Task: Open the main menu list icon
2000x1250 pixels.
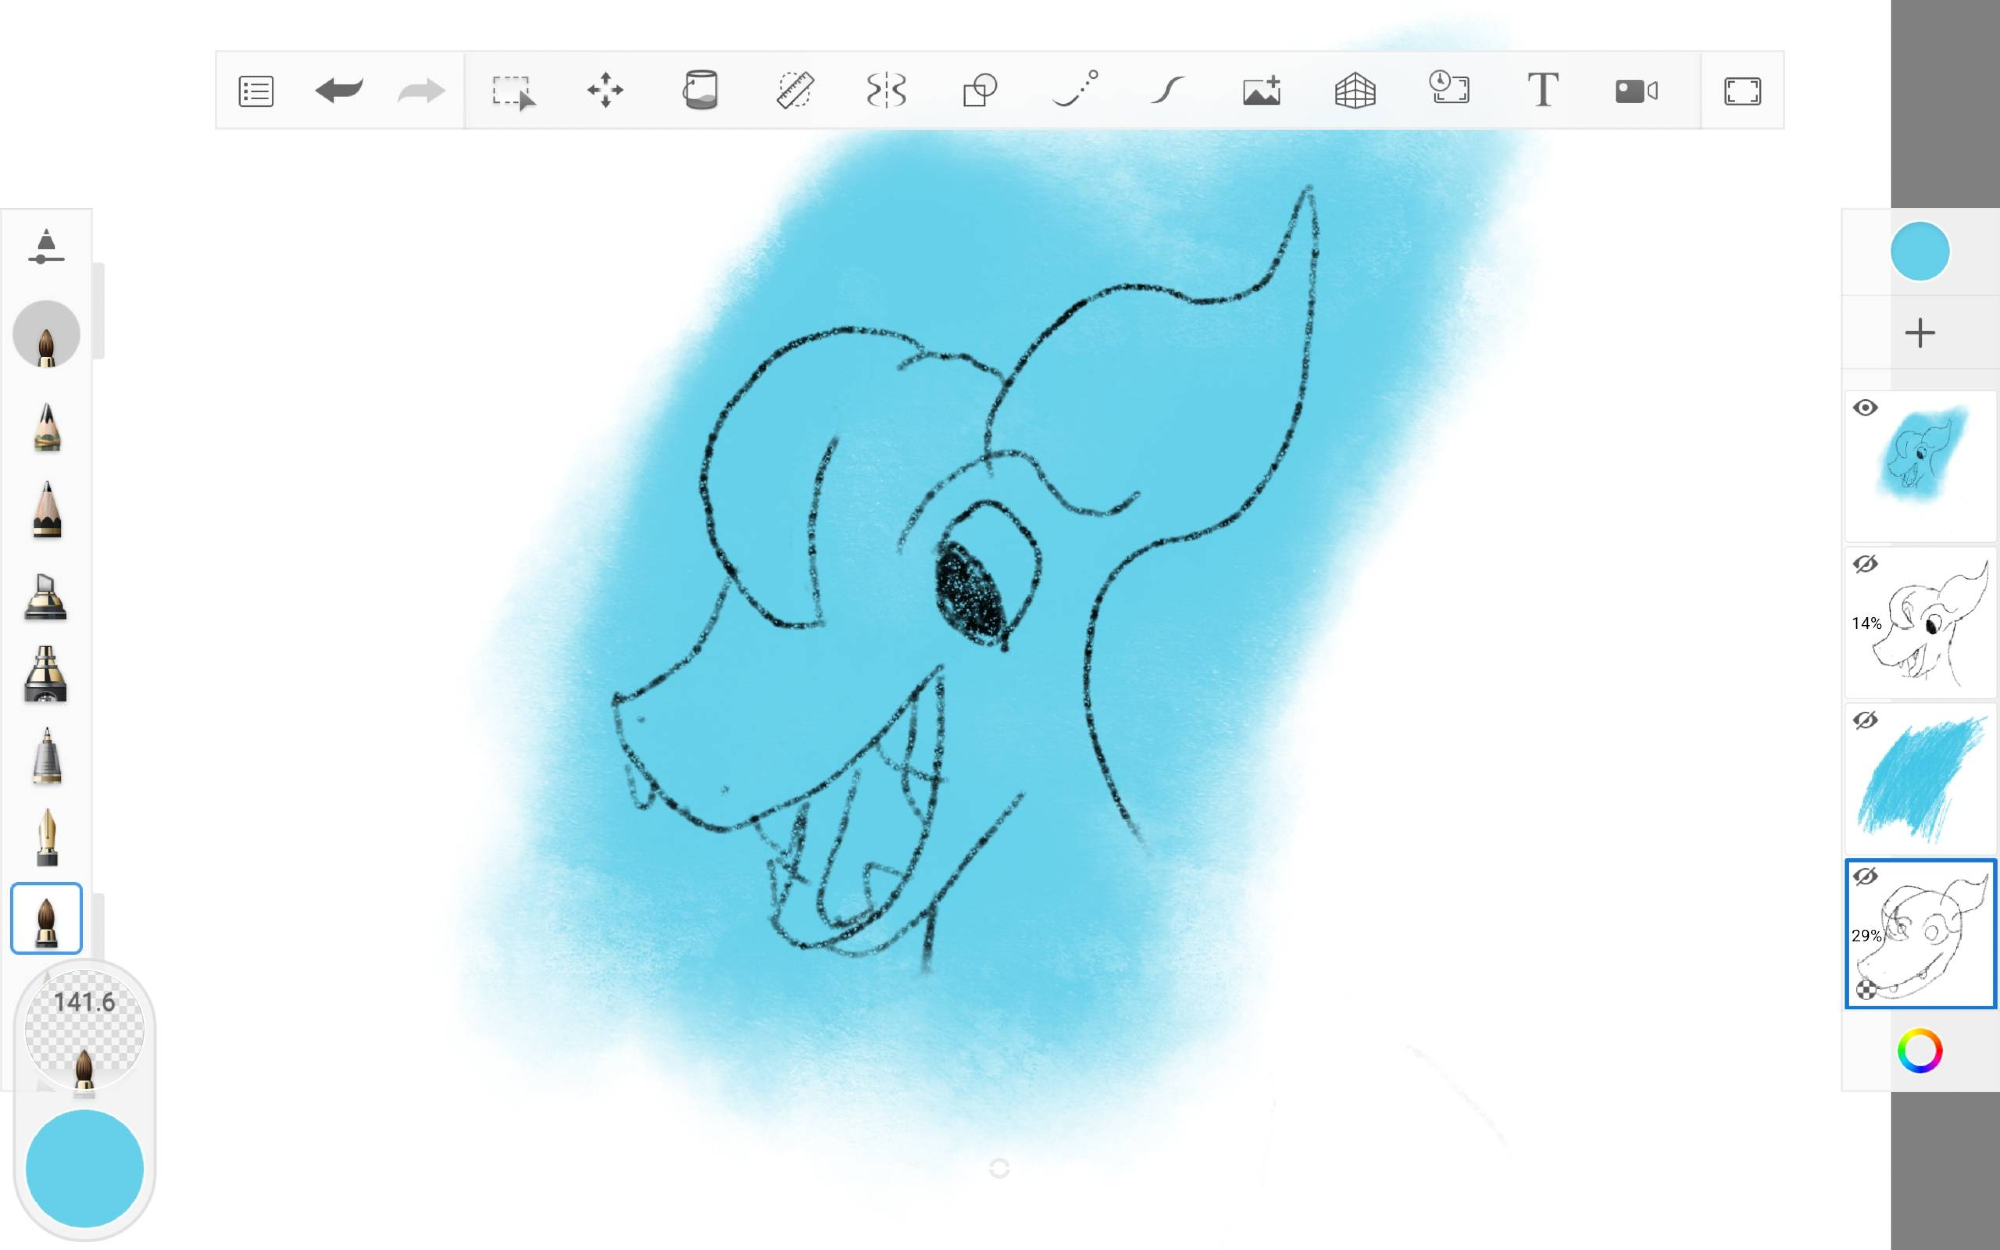Action: point(256,91)
